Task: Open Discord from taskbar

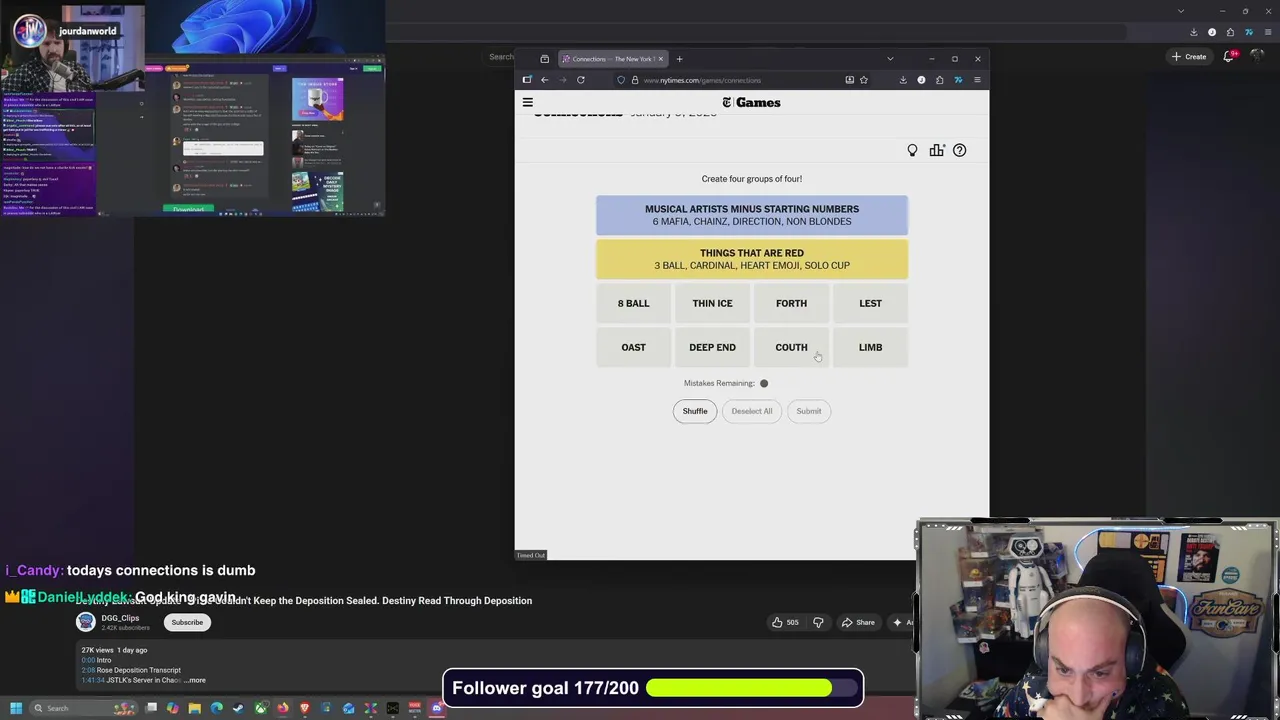Action: point(436,708)
